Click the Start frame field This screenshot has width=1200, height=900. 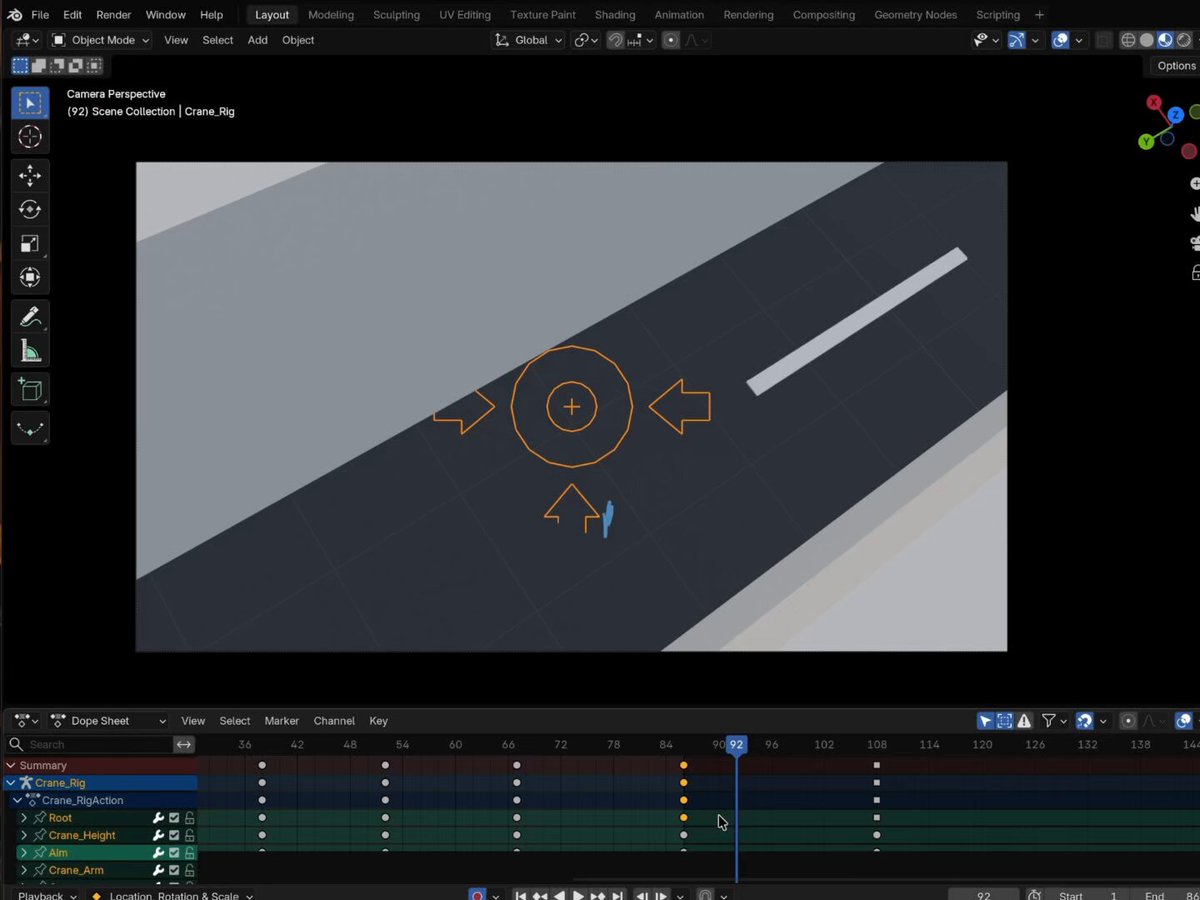point(1088,896)
